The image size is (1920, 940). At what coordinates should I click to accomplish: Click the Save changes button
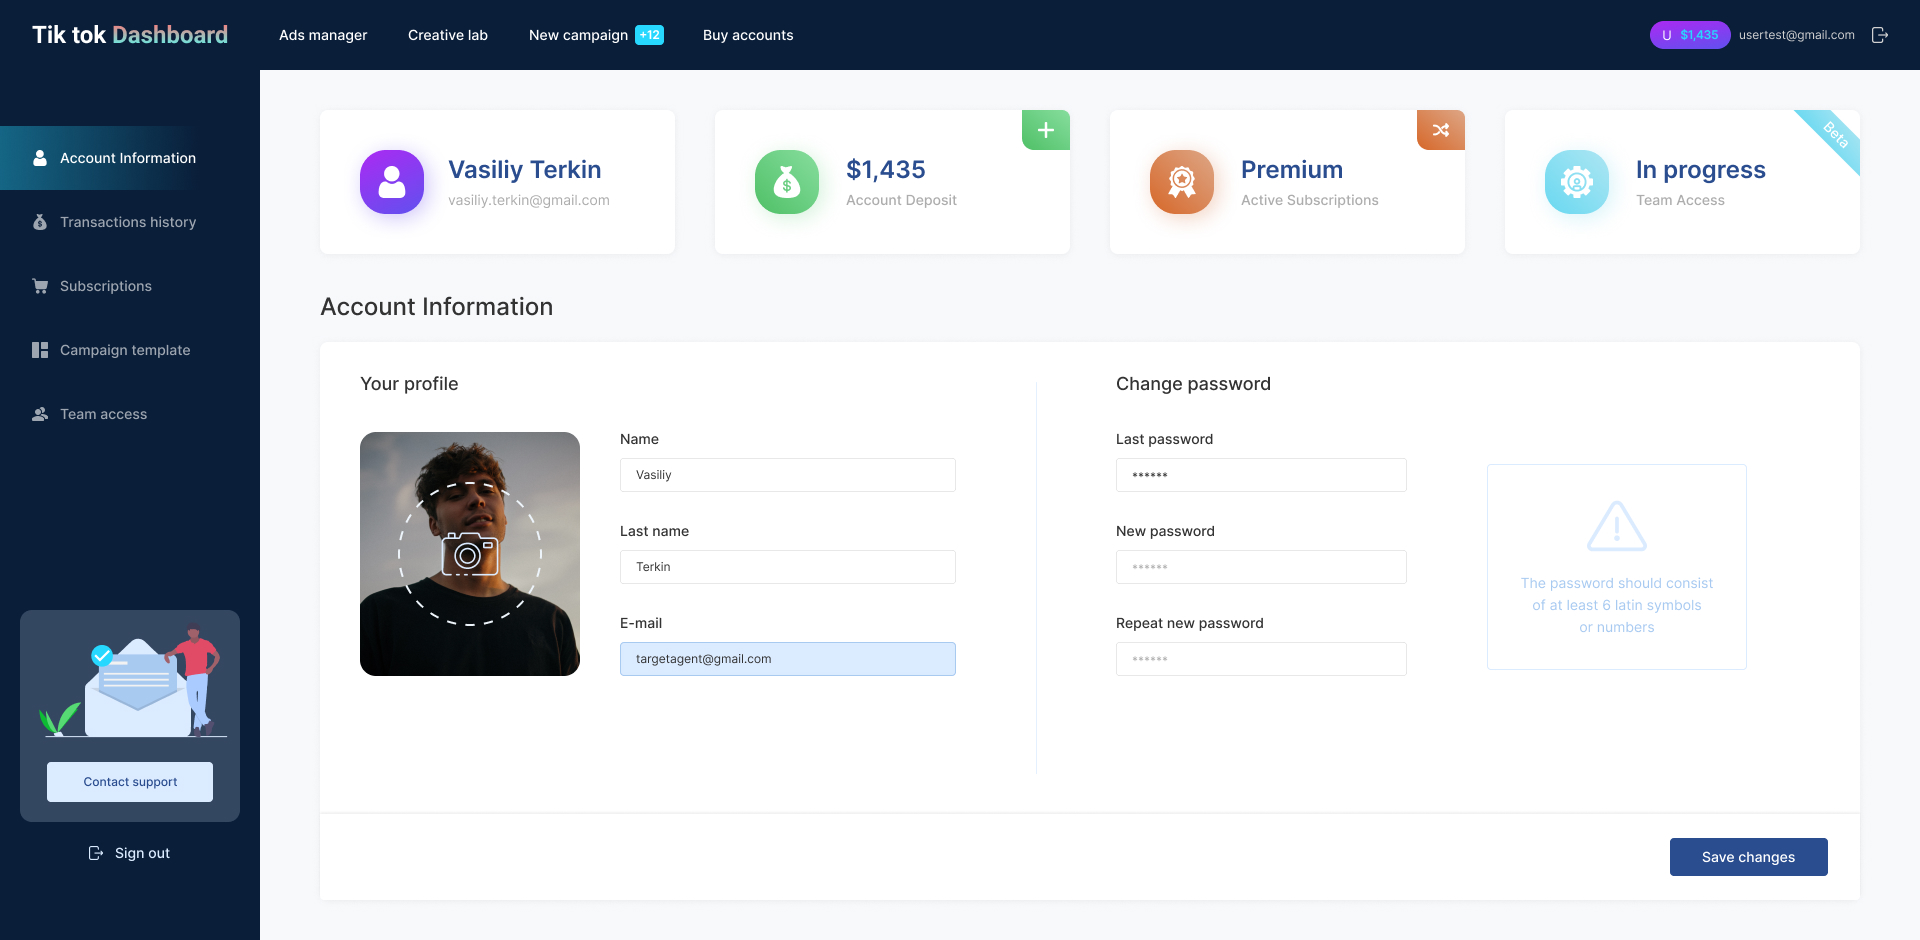[1749, 857]
